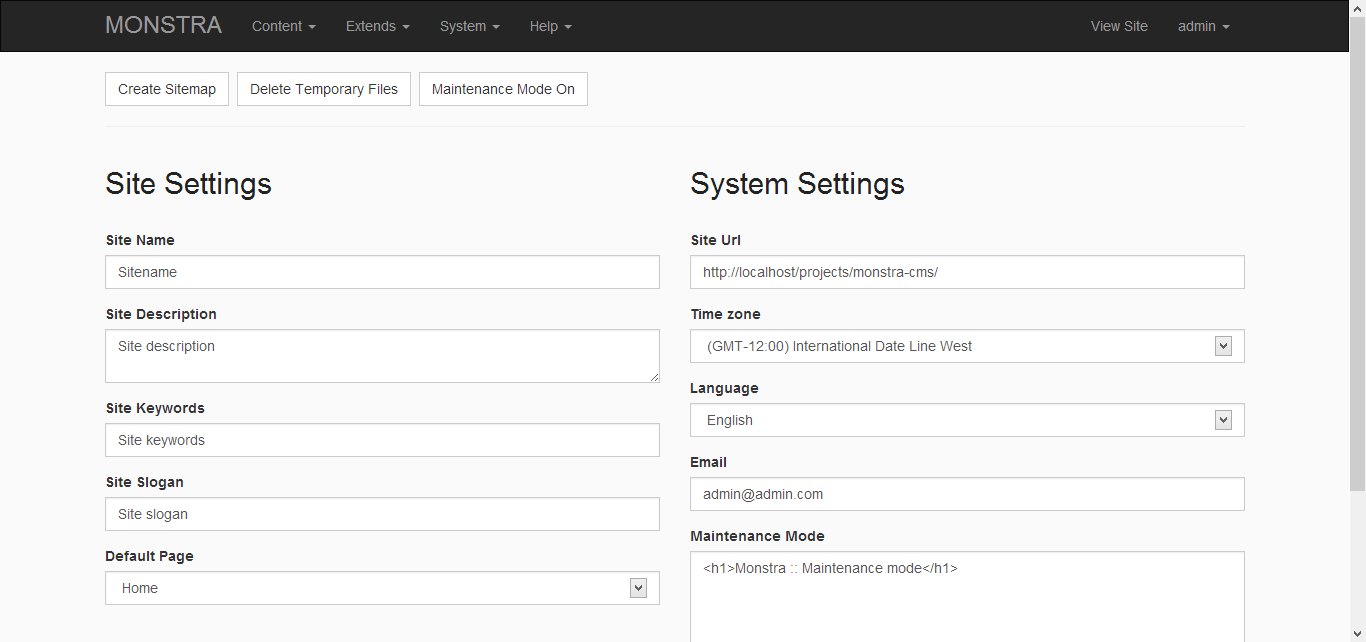Expand the Time zone dropdown

[967, 346]
